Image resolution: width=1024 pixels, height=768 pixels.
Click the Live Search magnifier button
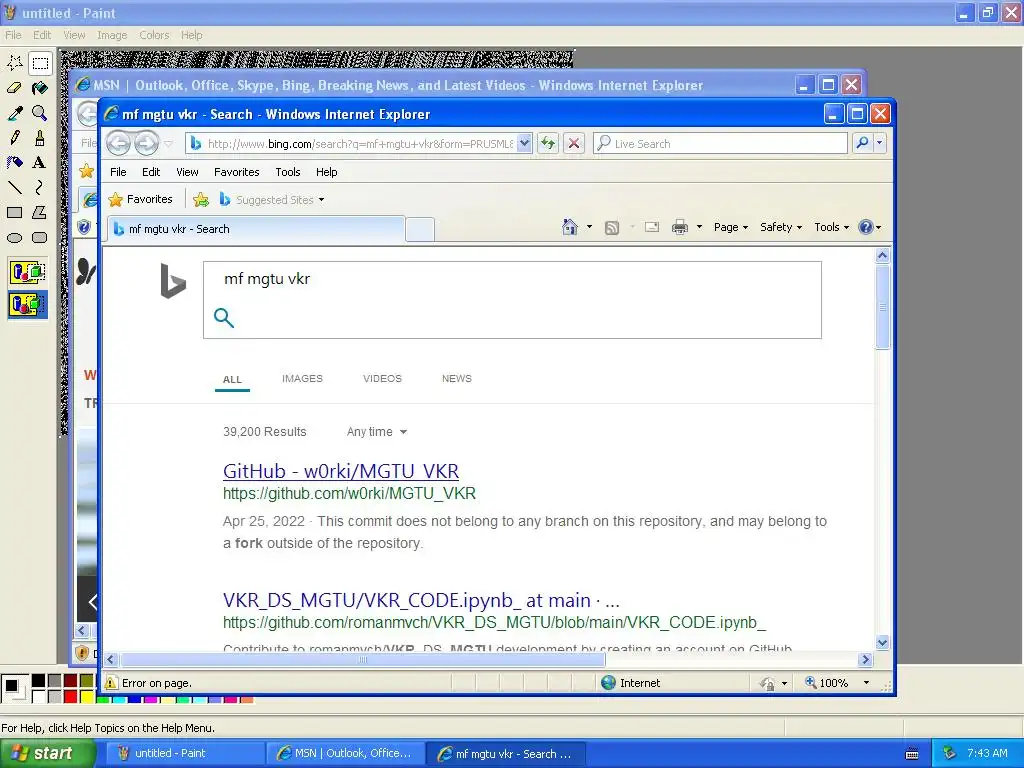tap(863, 142)
